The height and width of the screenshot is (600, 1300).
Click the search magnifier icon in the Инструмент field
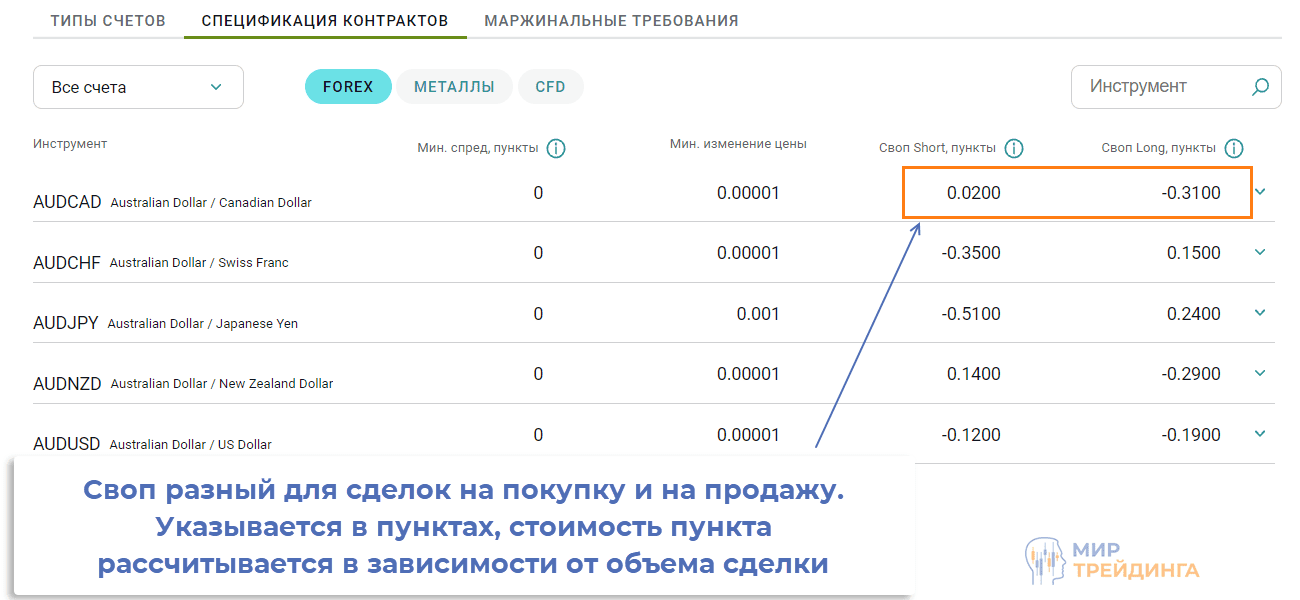point(1259,87)
